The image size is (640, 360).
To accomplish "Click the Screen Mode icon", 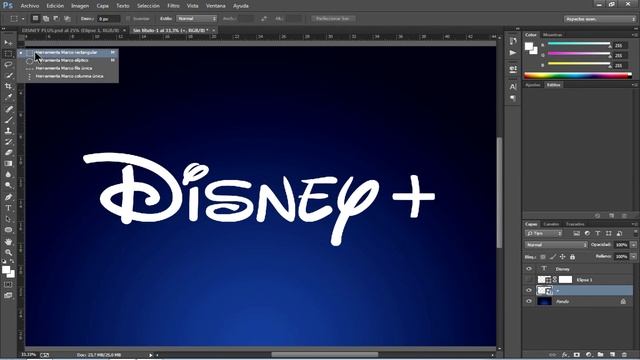I will [8, 295].
